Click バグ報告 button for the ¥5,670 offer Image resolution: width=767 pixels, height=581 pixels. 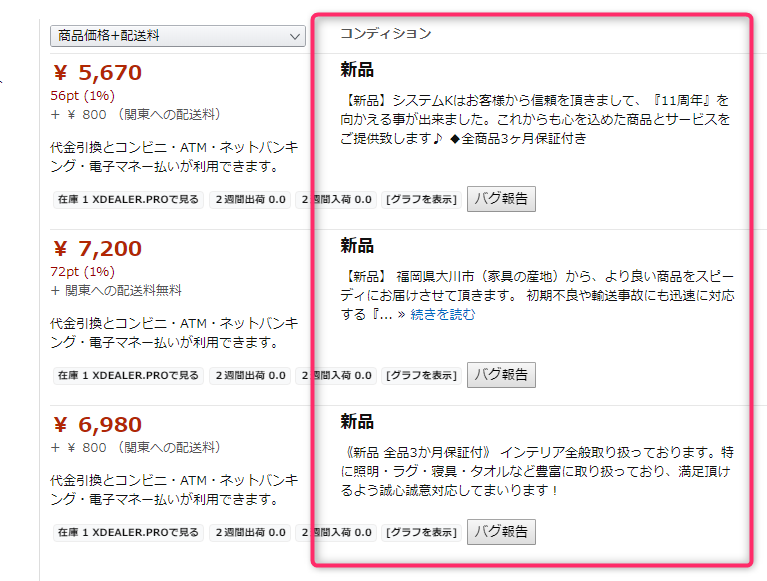[501, 199]
